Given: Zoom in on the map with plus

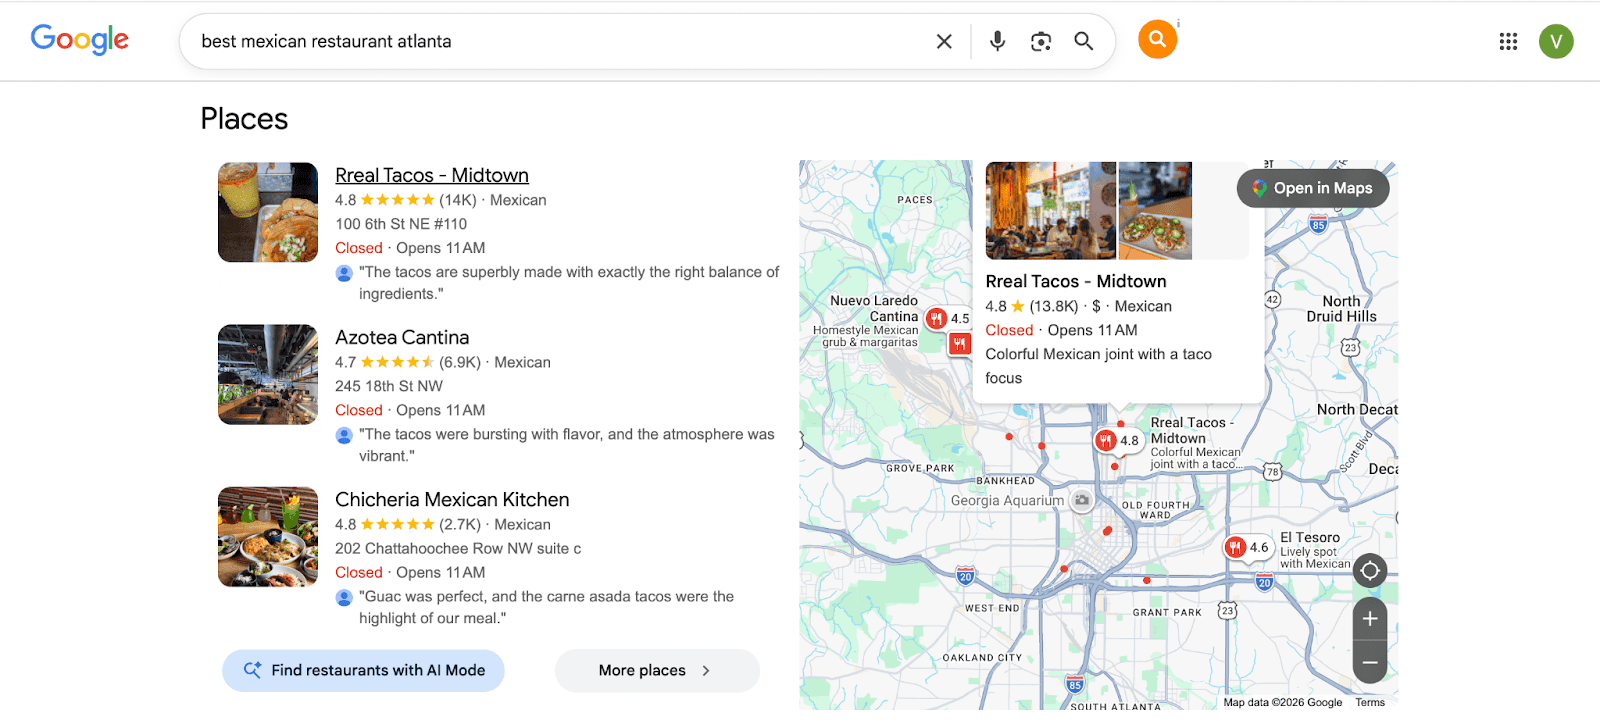Looking at the screenshot, I should coord(1370,619).
